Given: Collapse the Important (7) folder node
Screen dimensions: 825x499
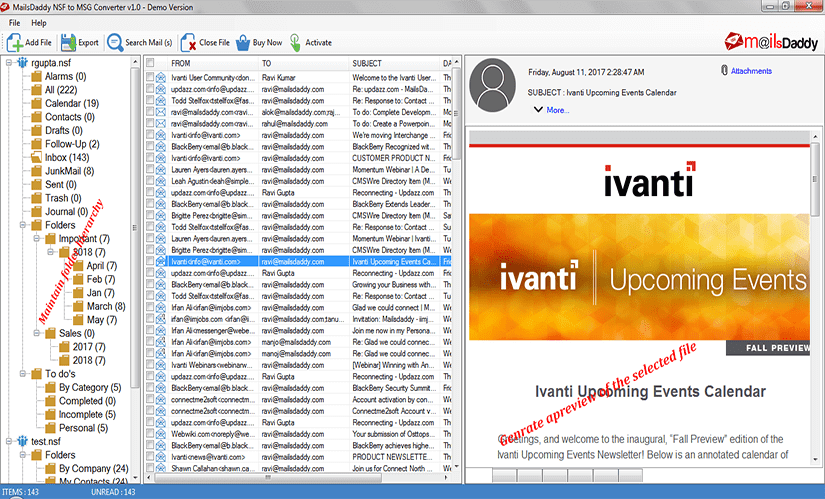Looking at the screenshot, I should pyautogui.click(x=36, y=238).
